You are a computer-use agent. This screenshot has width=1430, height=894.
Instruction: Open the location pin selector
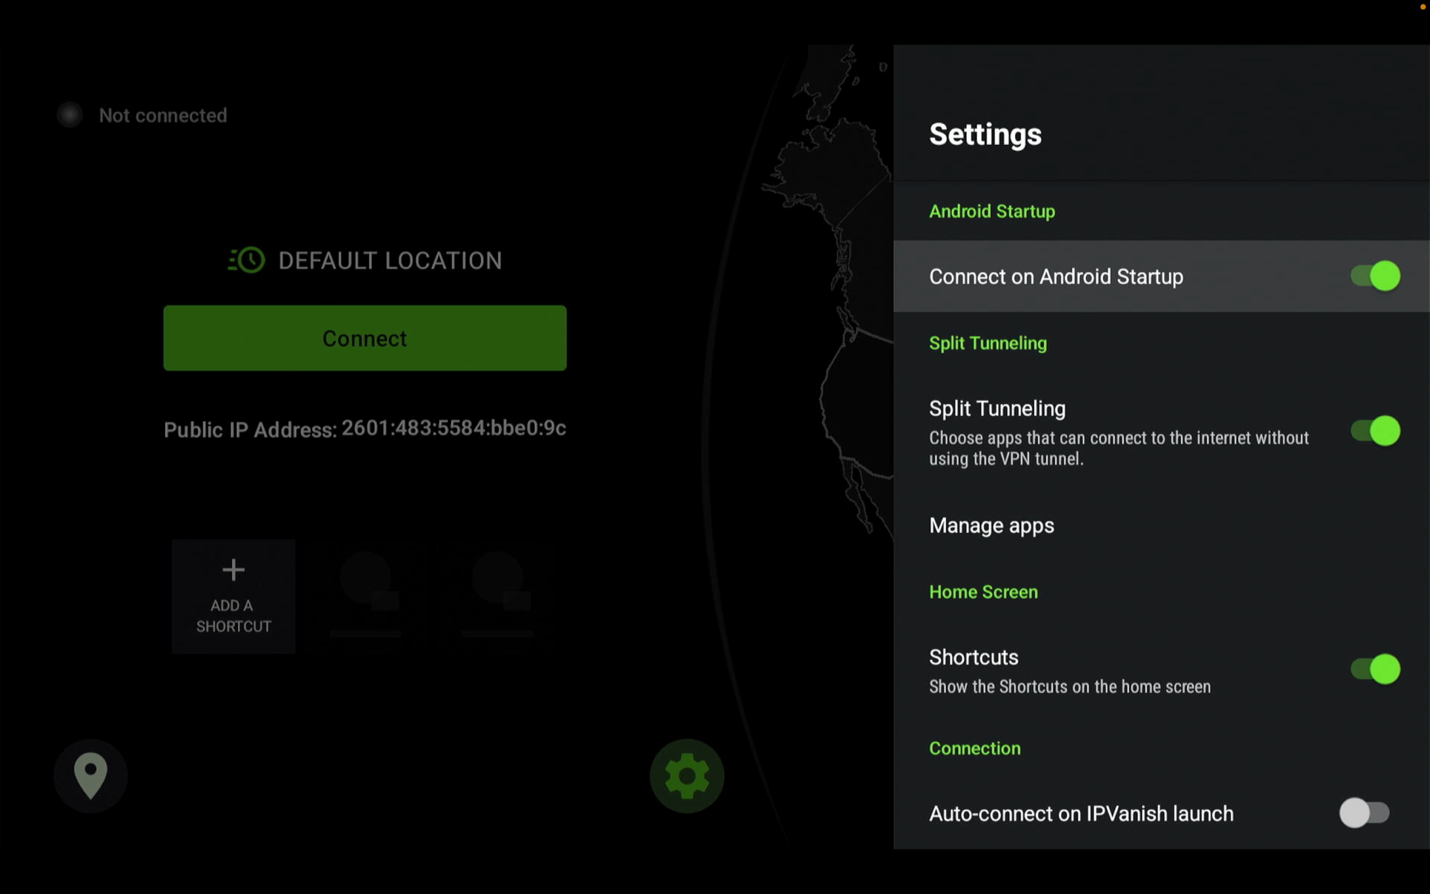90,775
